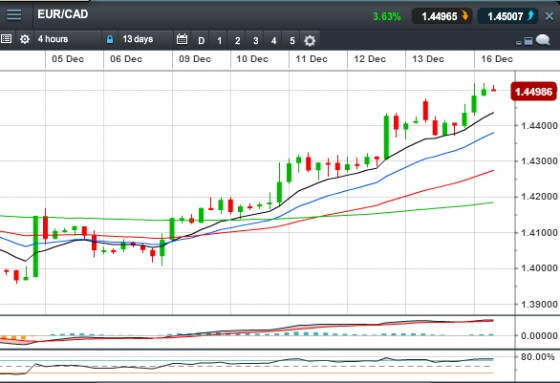
Task: Click the red current price tag 1.44986
Action: [x=534, y=92]
